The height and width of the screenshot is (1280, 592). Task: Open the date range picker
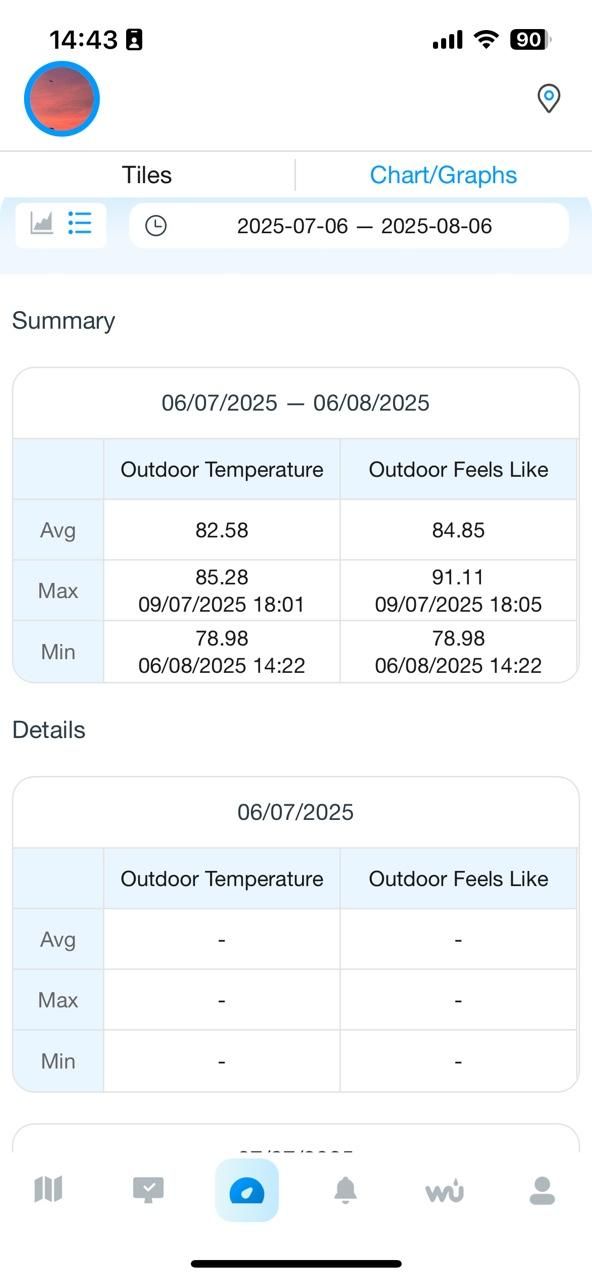click(x=365, y=226)
